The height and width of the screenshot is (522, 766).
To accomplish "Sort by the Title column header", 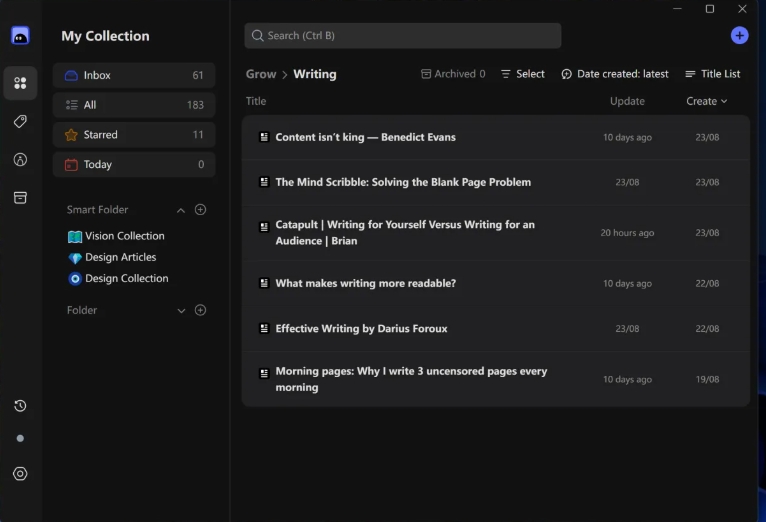I will (256, 101).
